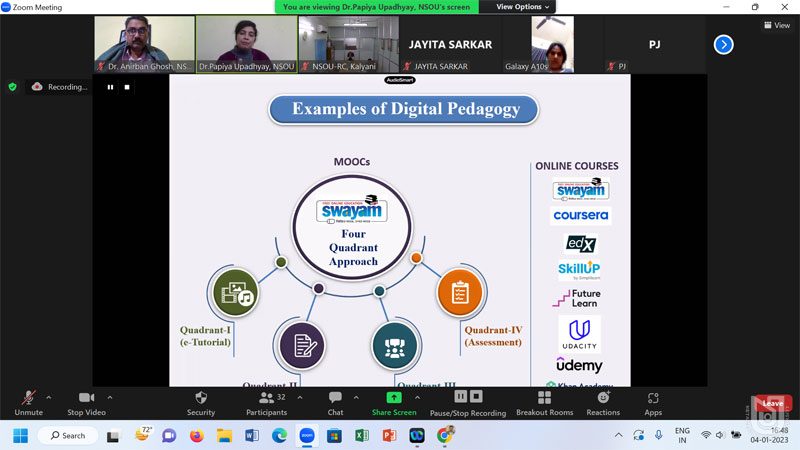The width and height of the screenshot is (800, 450).
Task: Select Dr.Papiya Upadhyay video thumbnail
Action: click(x=247, y=44)
